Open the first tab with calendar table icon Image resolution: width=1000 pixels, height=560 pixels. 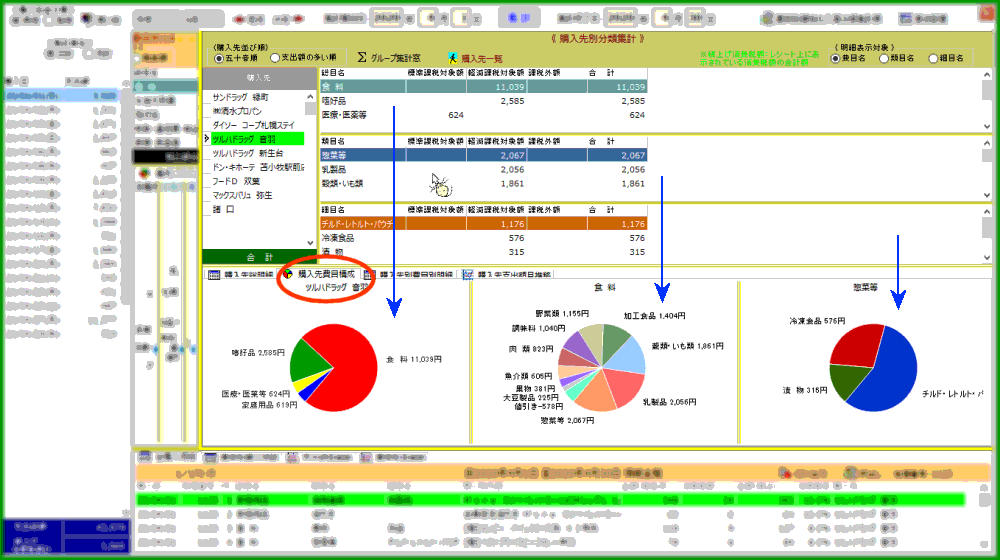242,275
